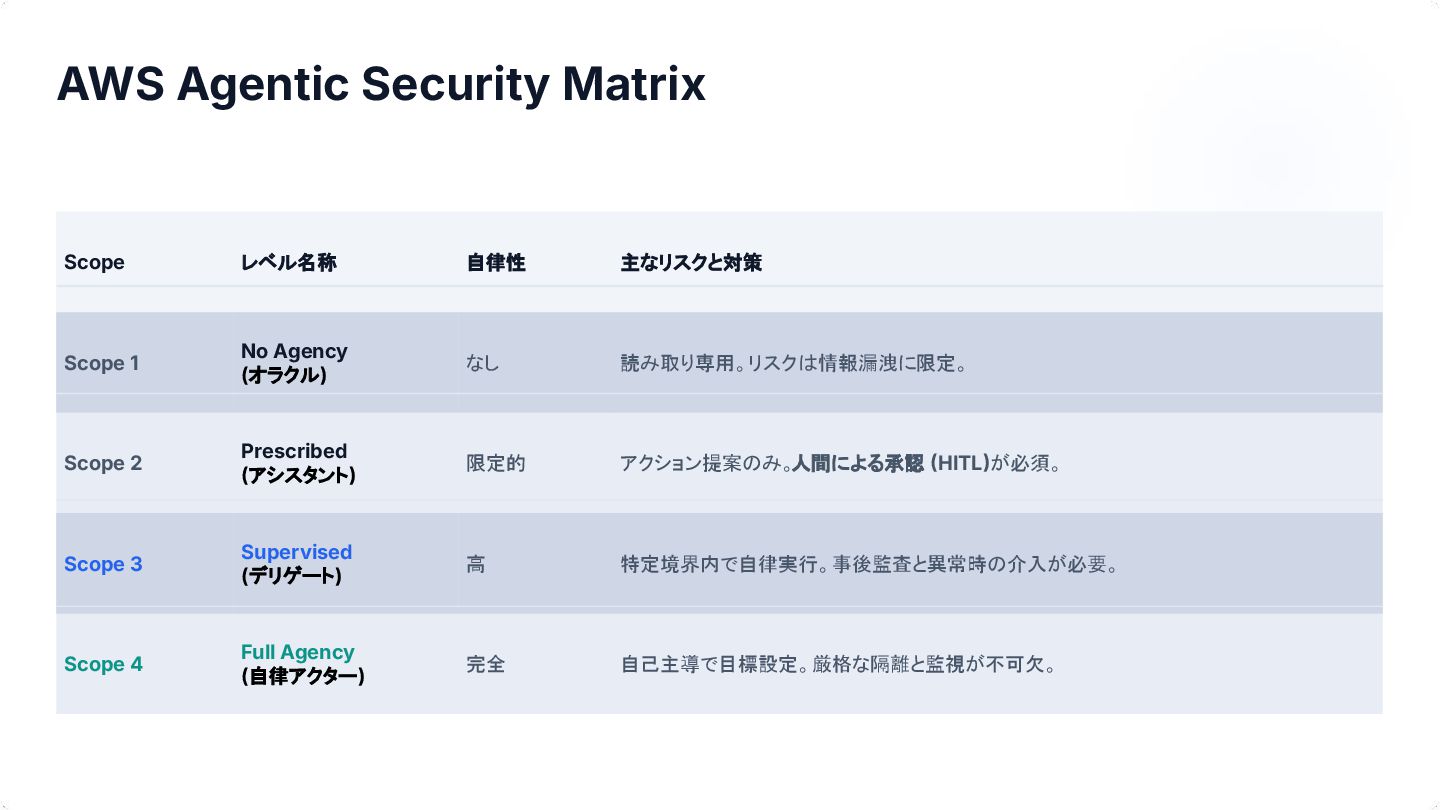The height and width of the screenshot is (810, 1440).
Task: Select the Scope 2 row label
Action: tap(103, 463)
